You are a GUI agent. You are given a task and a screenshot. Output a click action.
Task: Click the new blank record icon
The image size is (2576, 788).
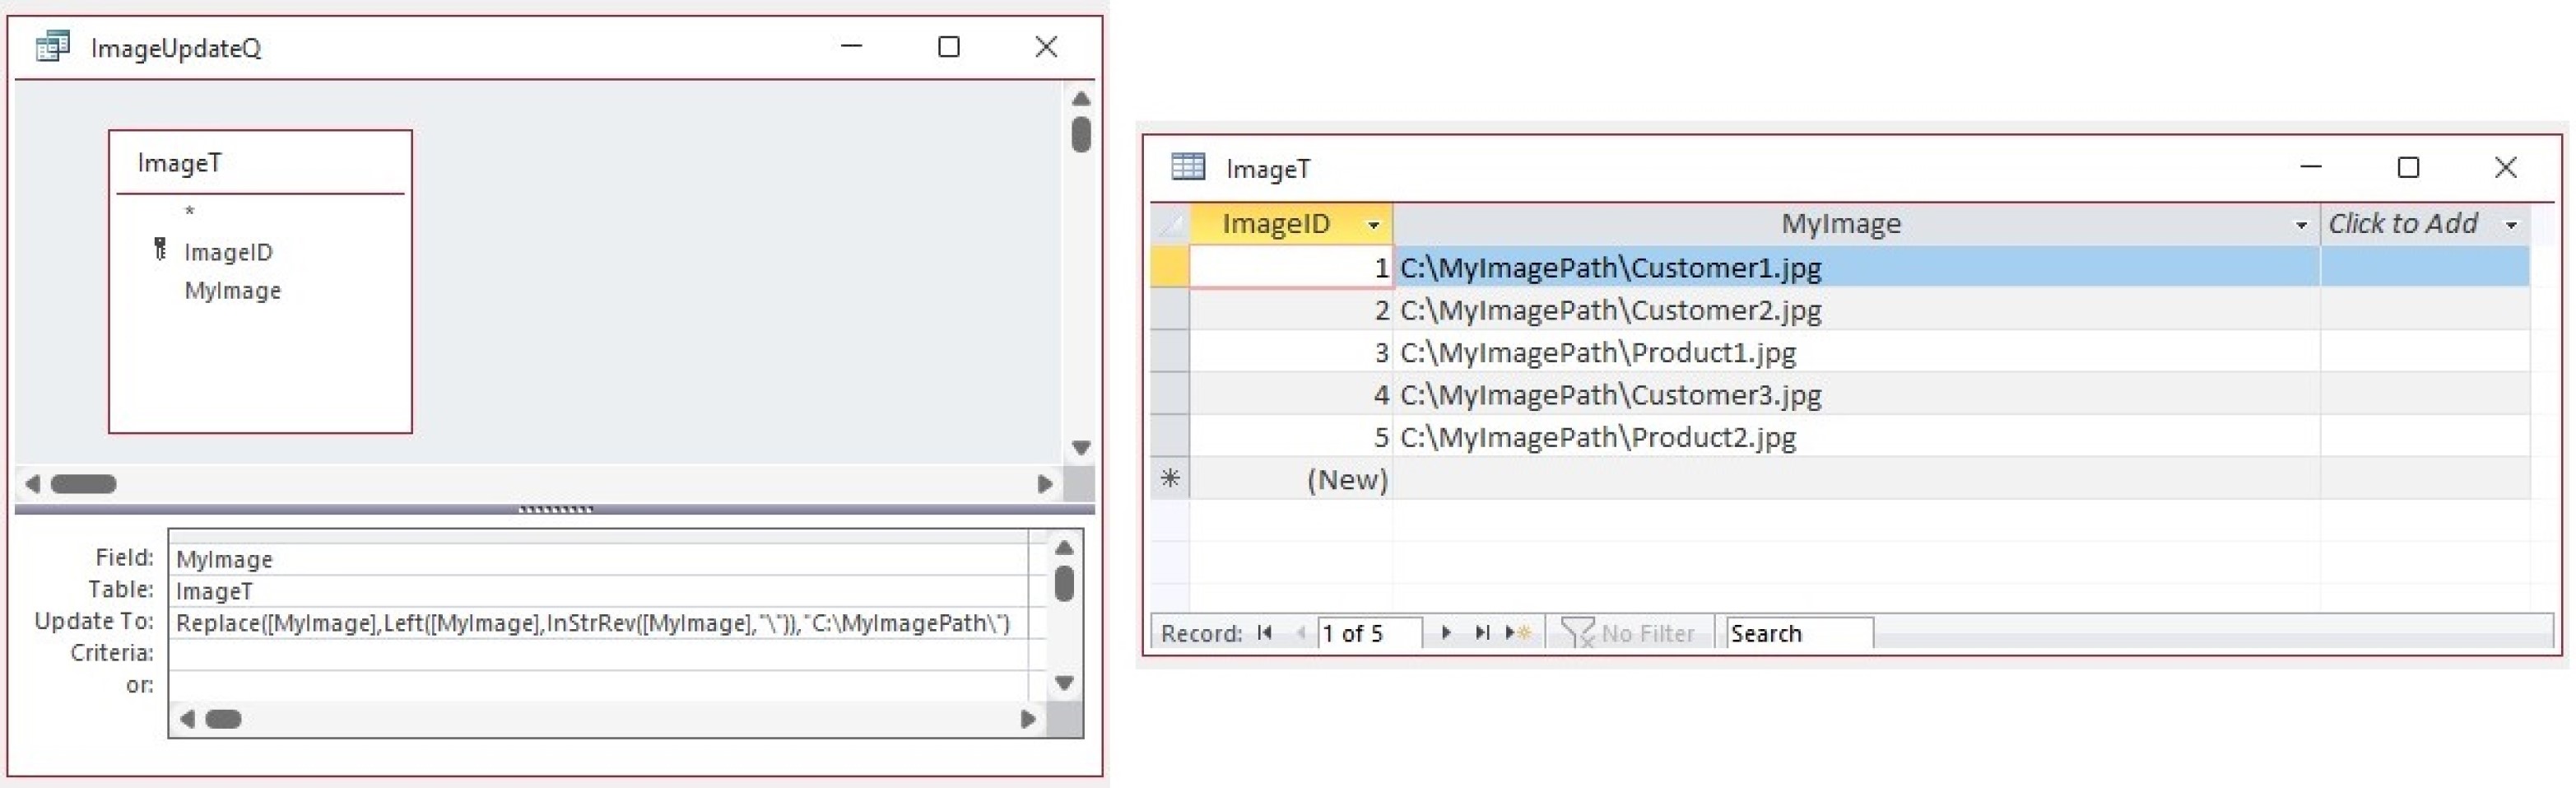click(x=1518, y=633)
